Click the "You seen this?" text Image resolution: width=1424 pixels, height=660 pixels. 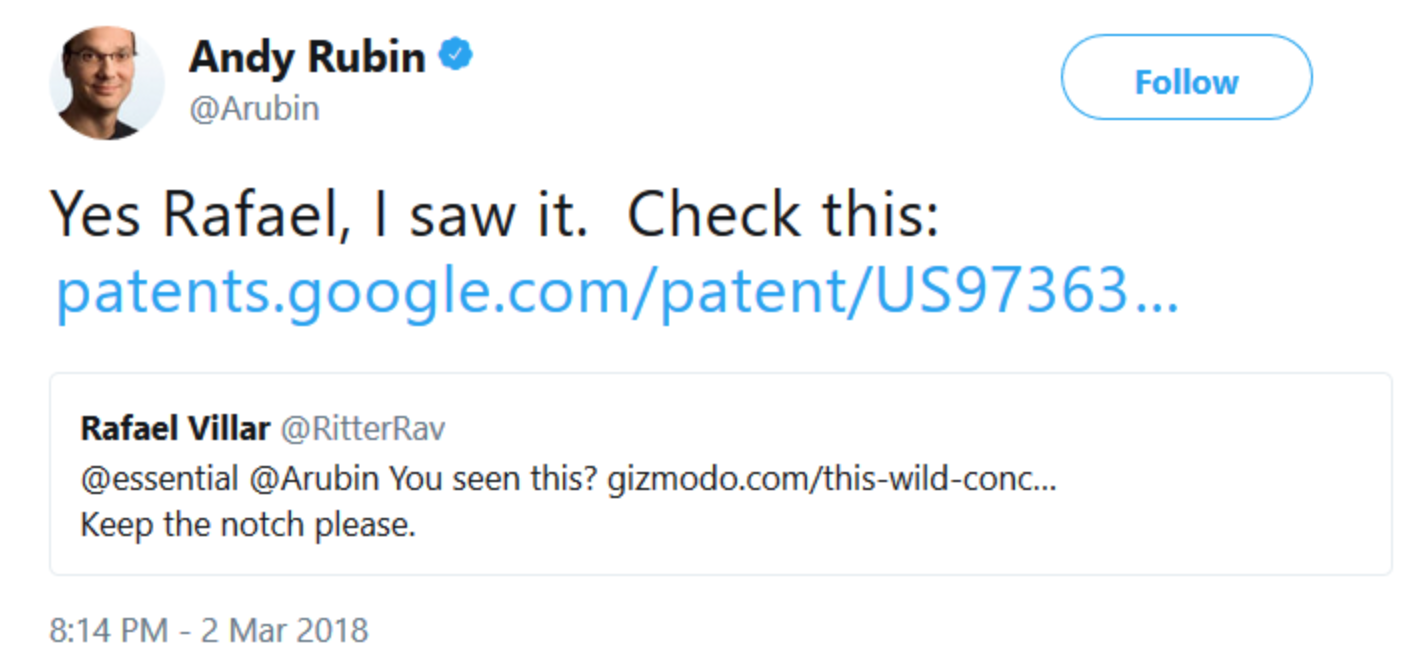[493, 479]
